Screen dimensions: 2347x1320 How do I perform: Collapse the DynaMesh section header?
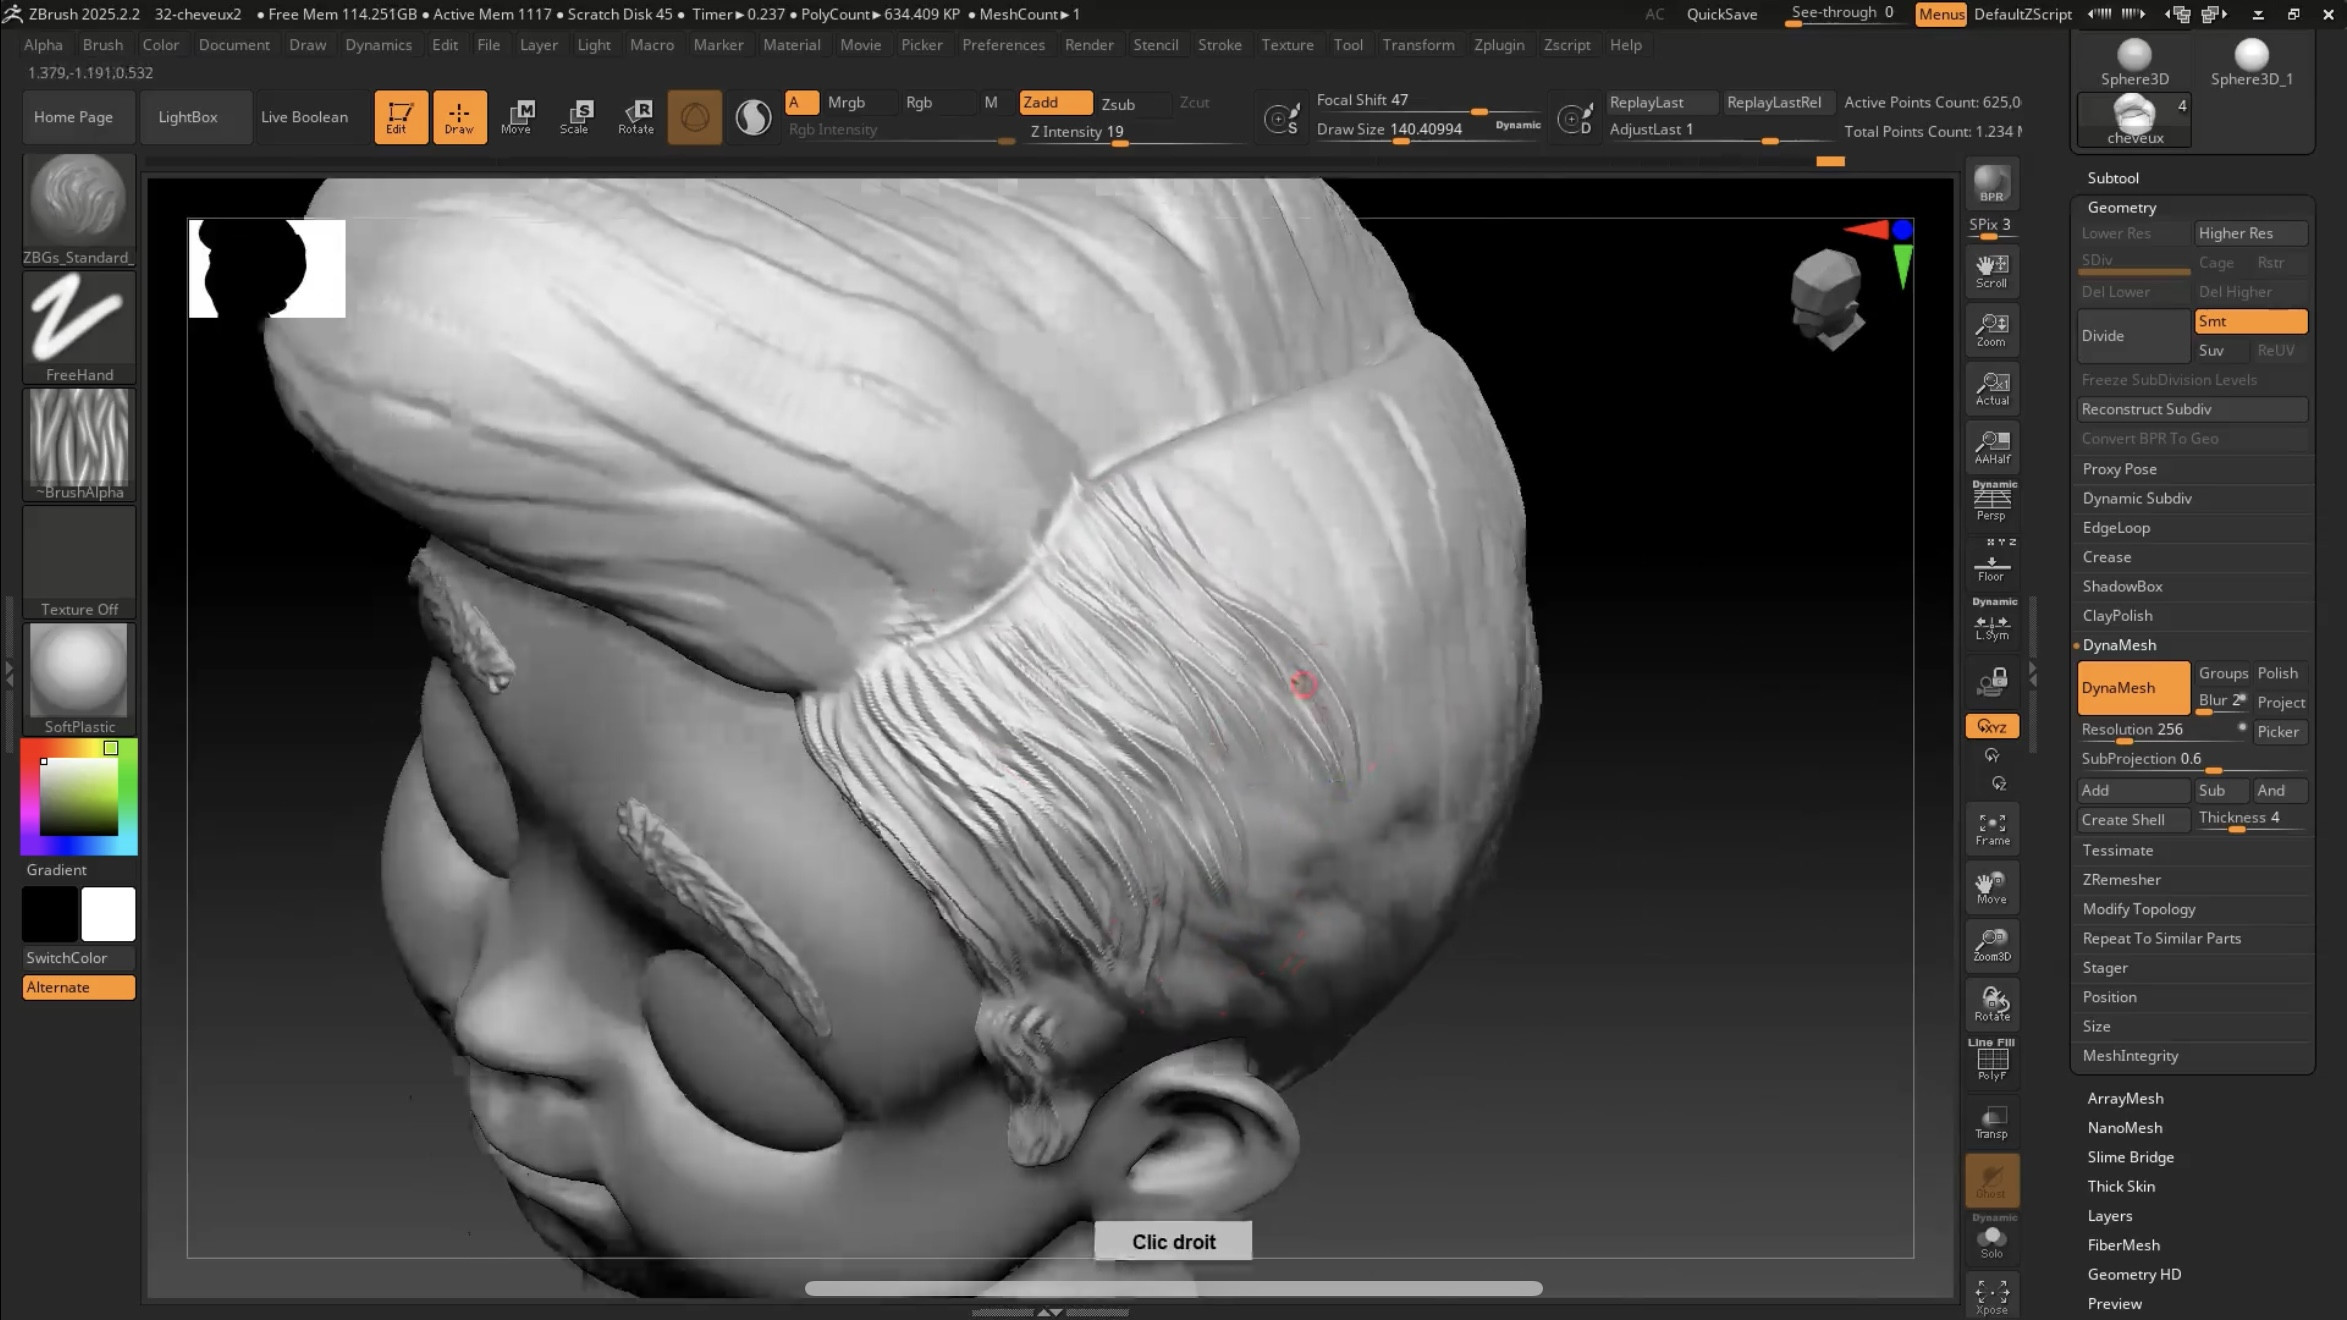click(2119, 645)
